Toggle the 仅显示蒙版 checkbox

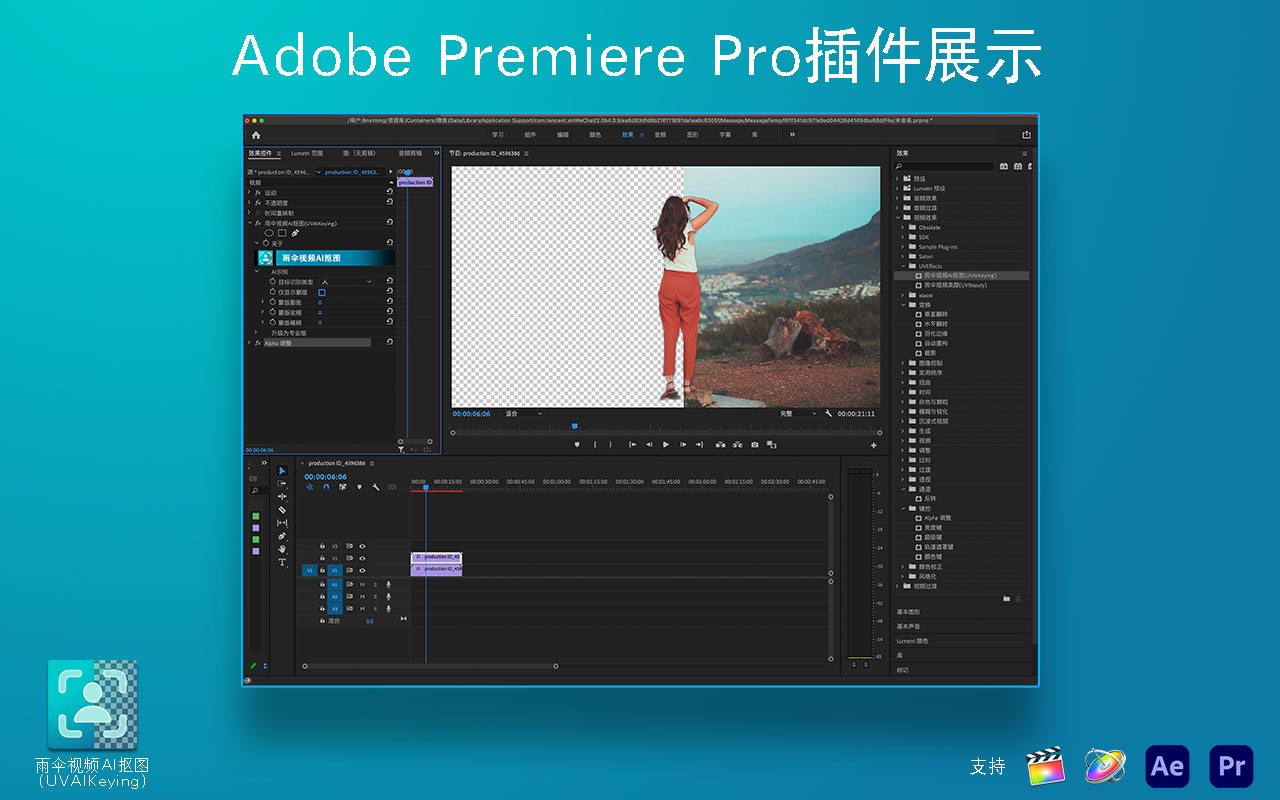pos(322,292)
